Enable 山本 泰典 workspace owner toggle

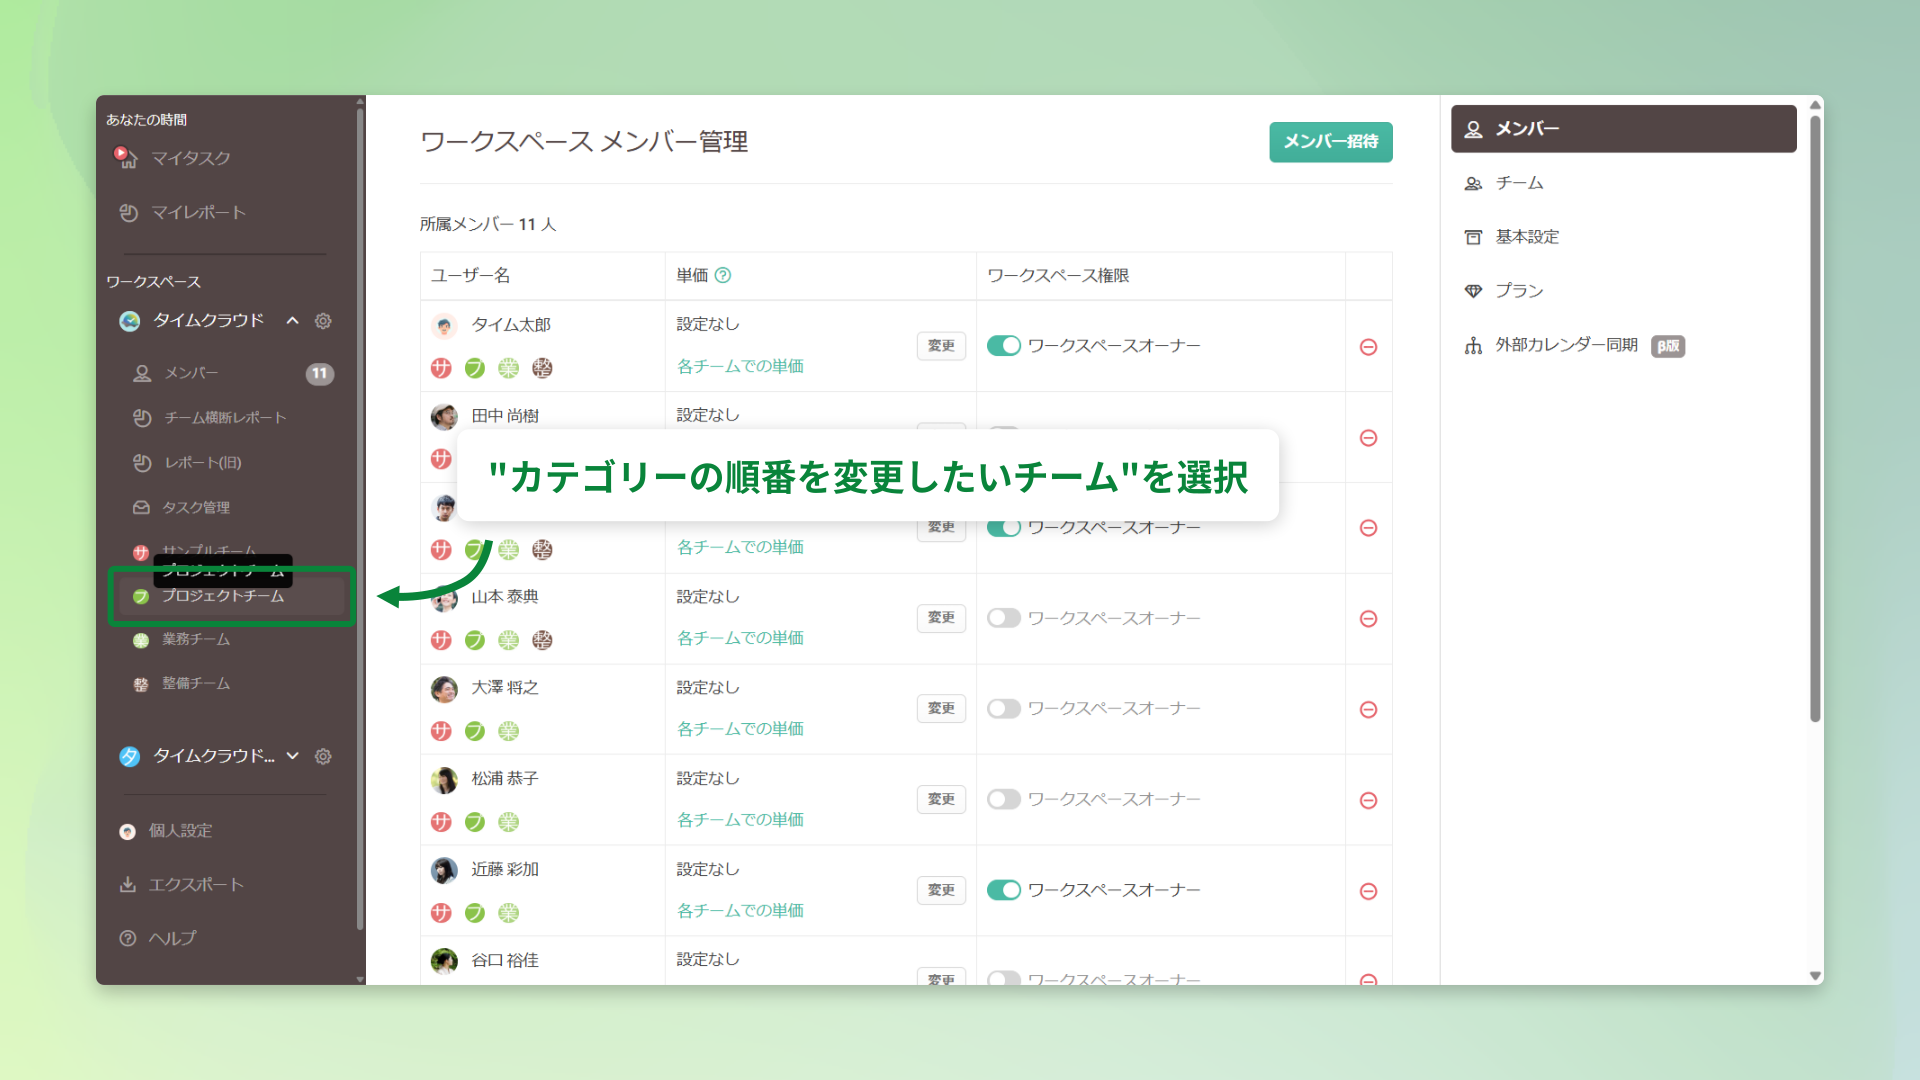click(x=1003, y=618)
